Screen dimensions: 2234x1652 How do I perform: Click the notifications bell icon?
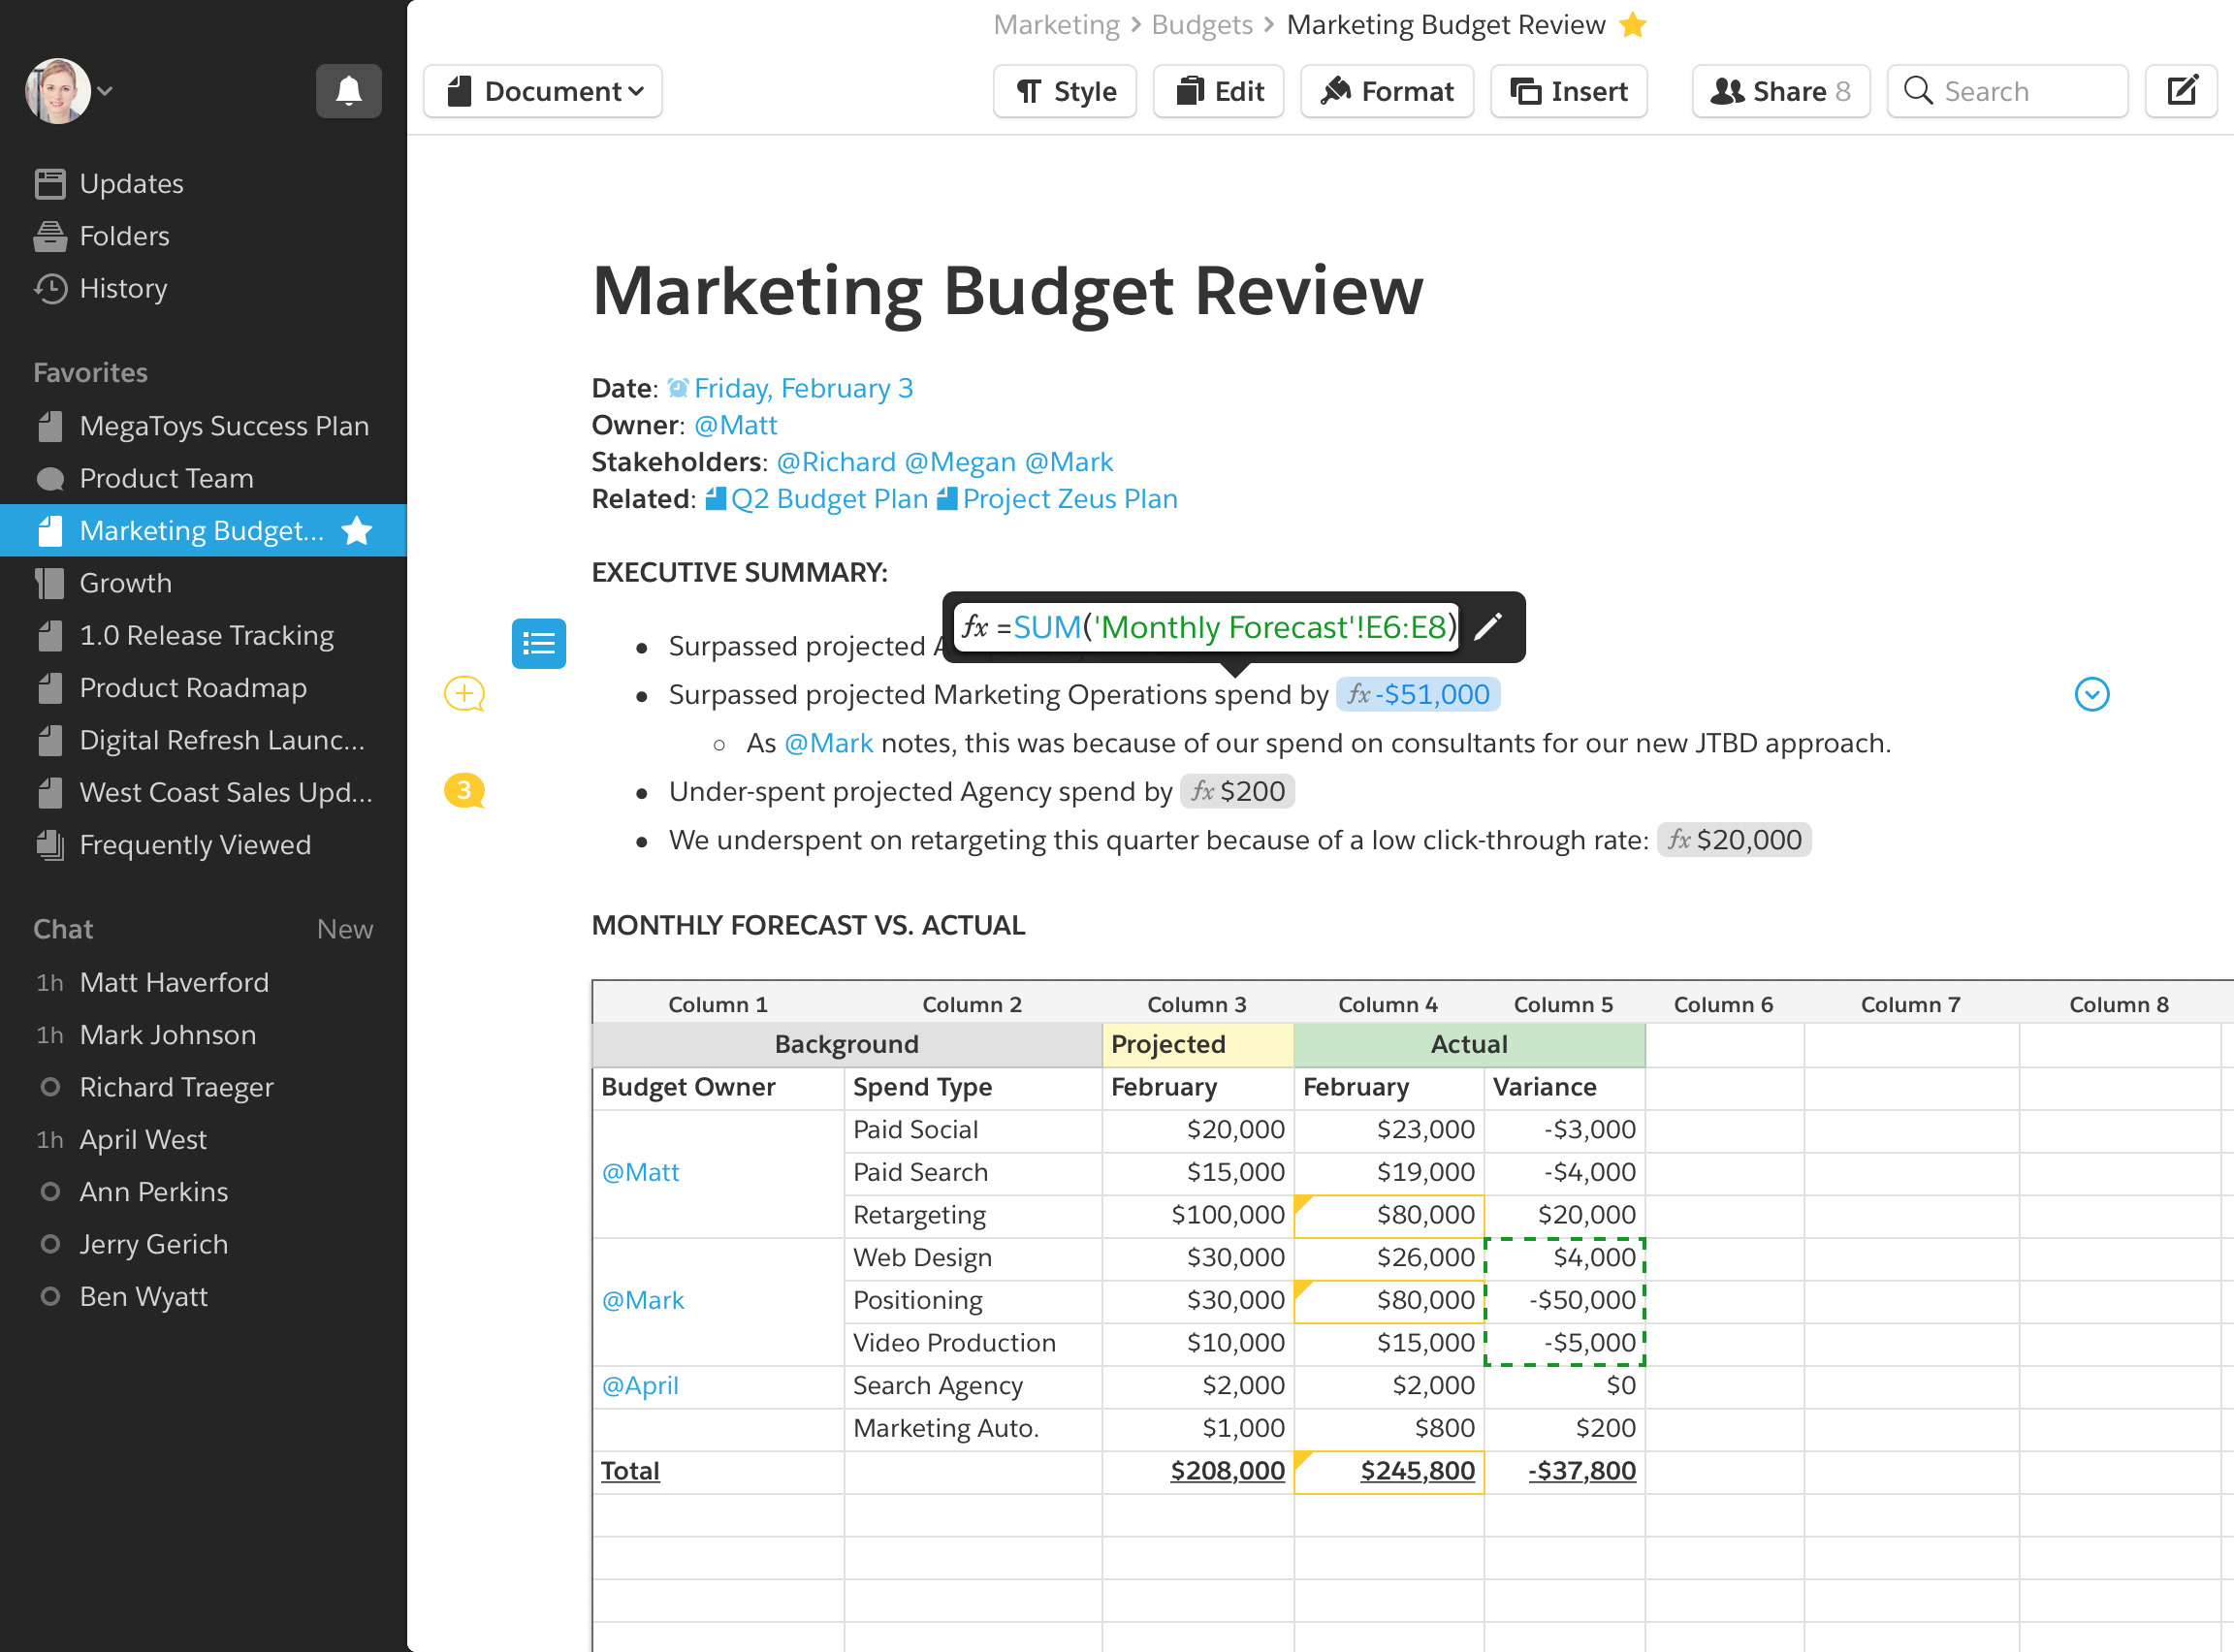(x=348, y=91)
